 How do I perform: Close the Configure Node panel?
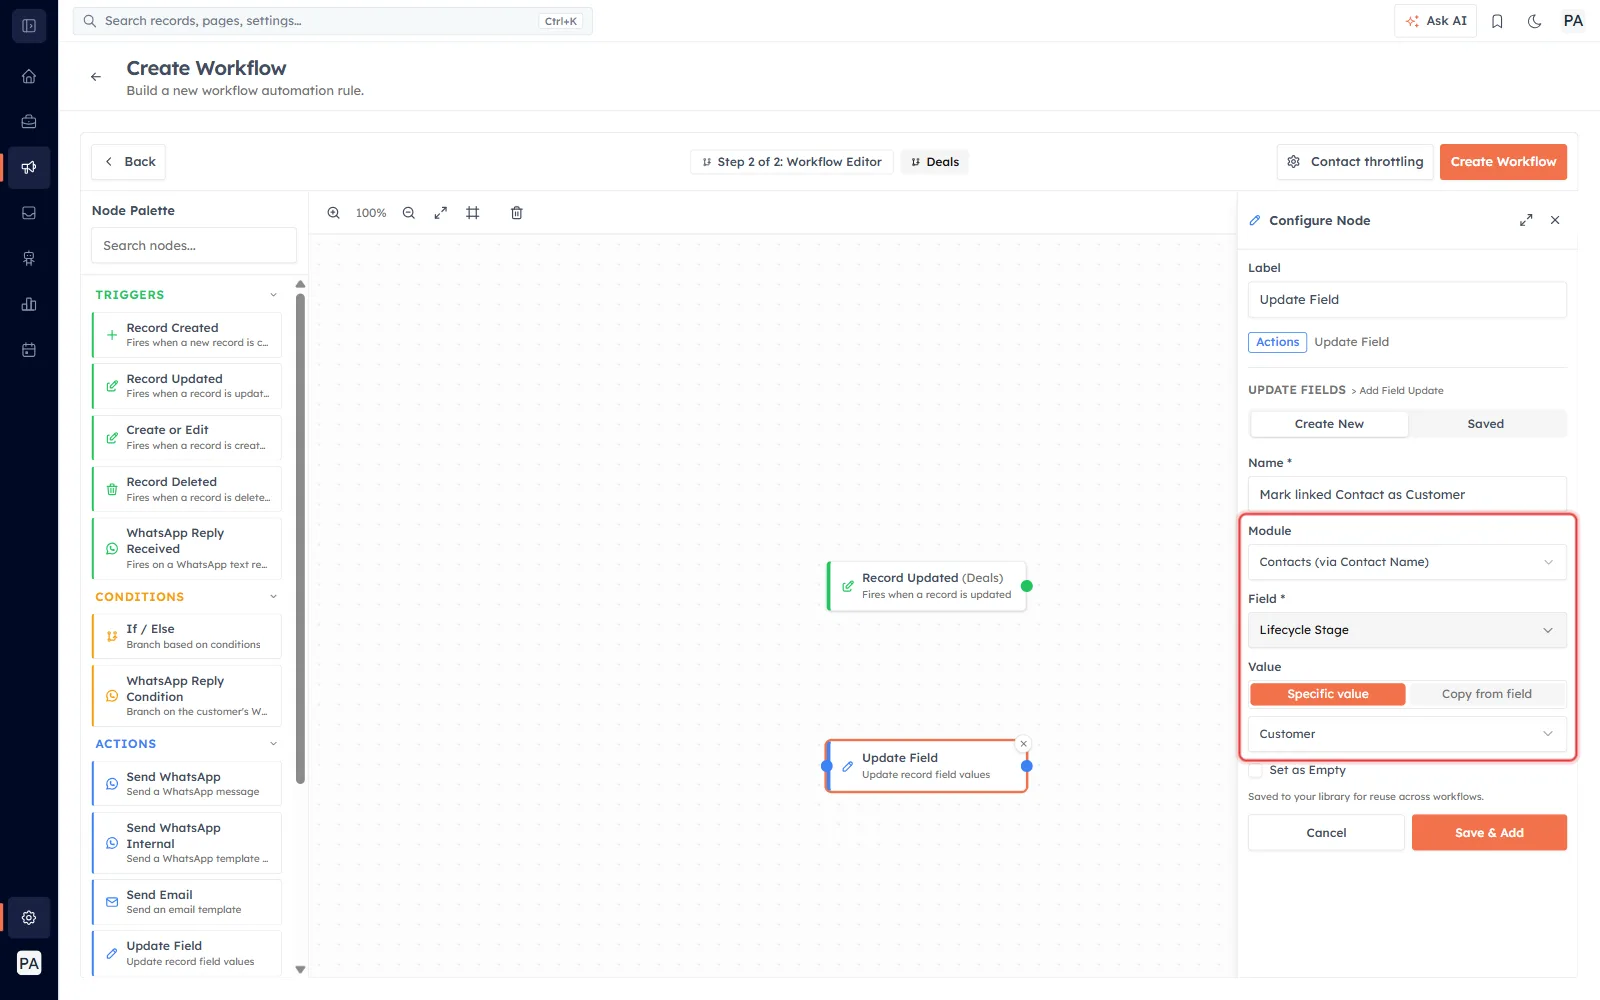click(x=1555, y=220)
